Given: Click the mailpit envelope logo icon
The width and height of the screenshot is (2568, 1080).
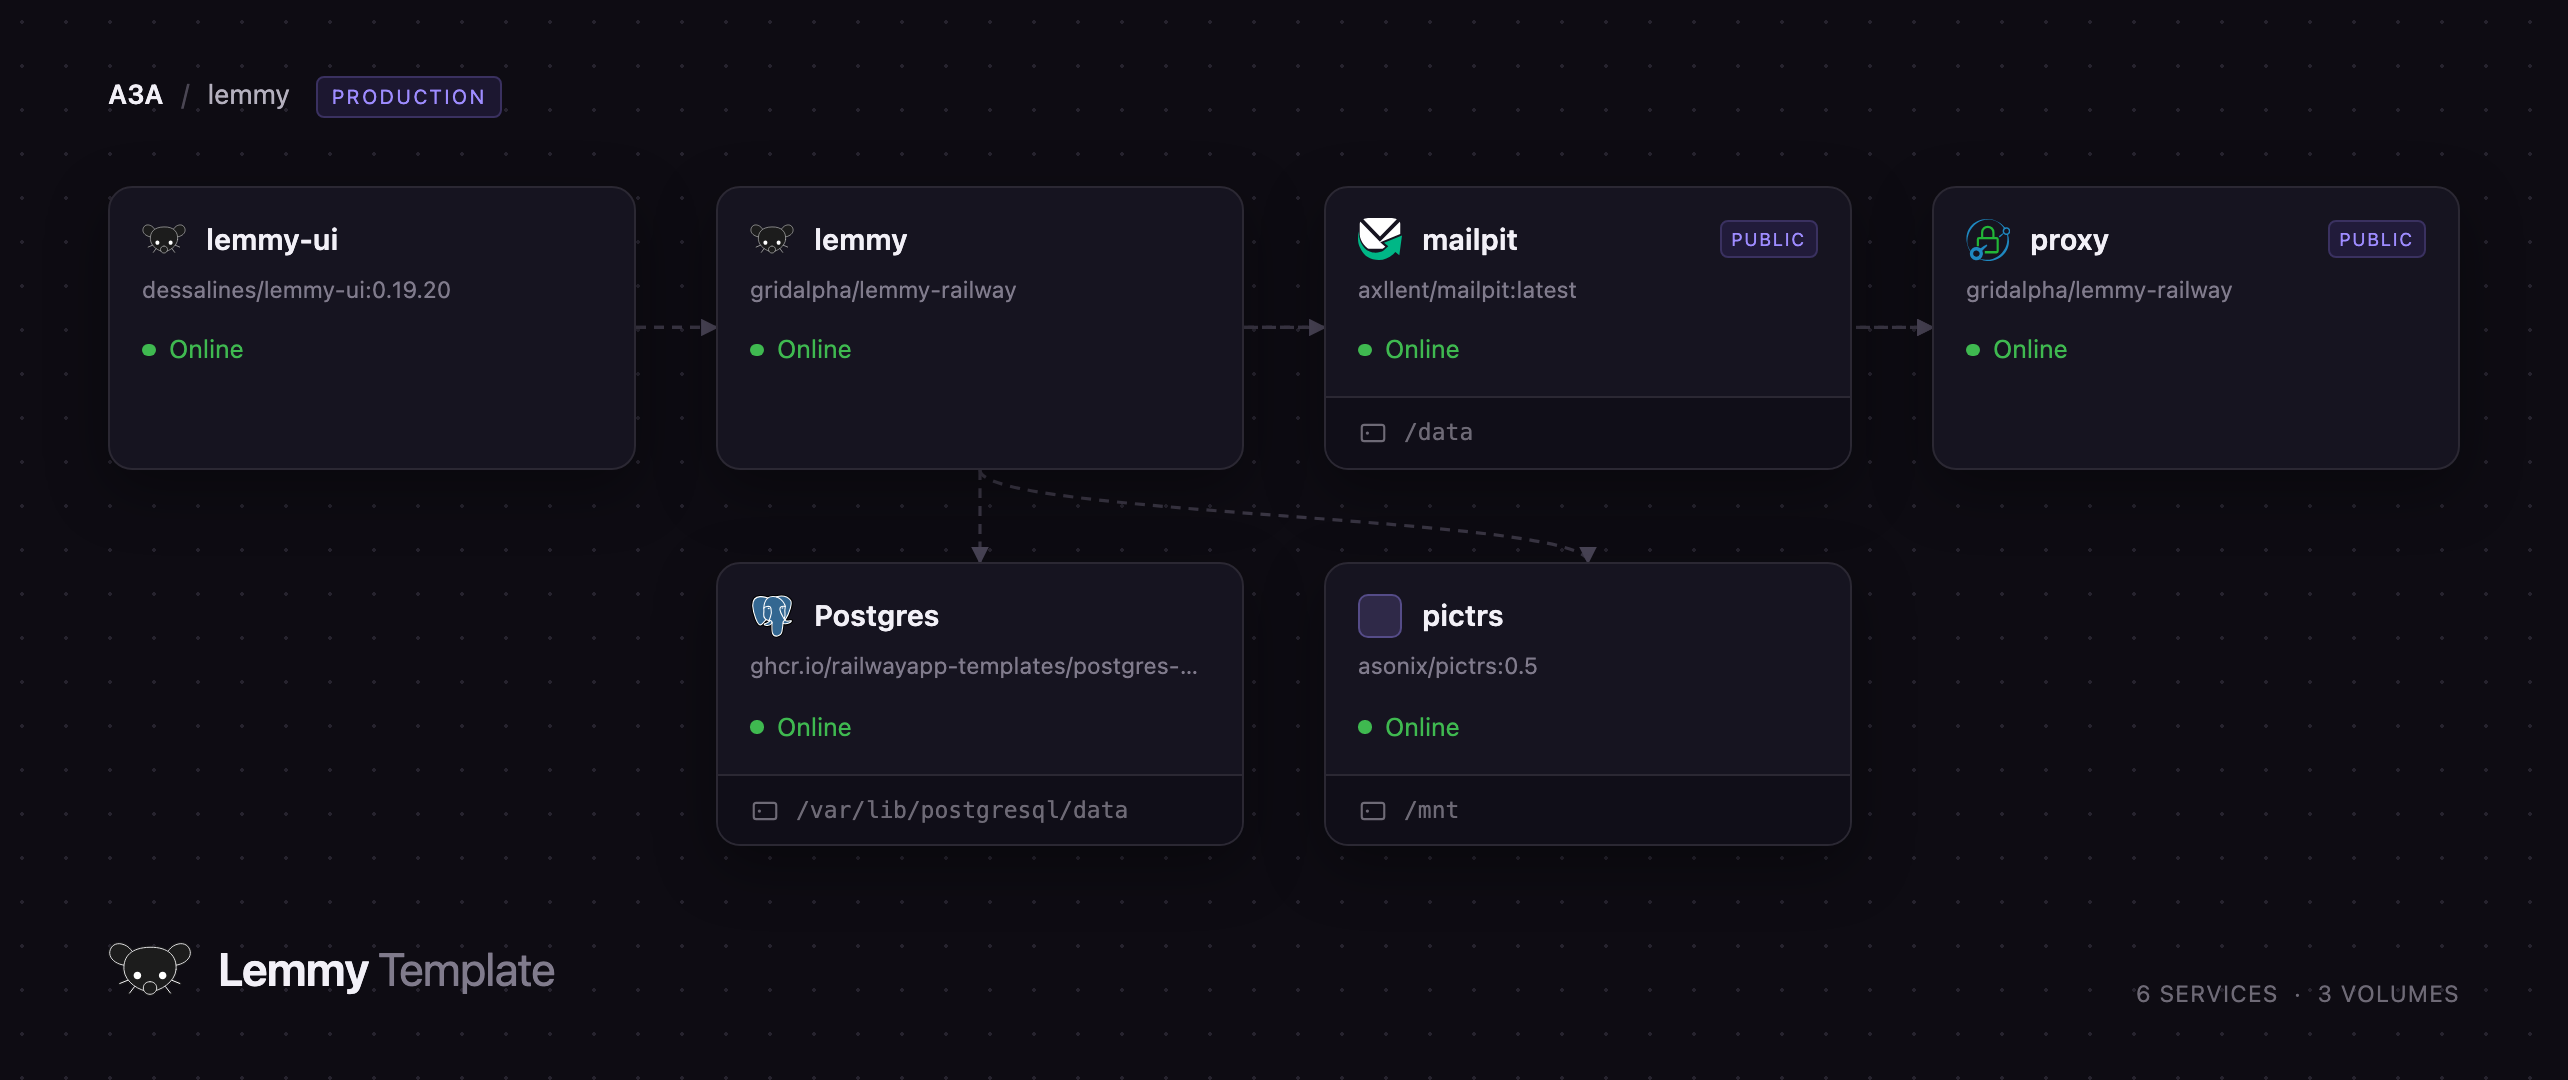Looking at the screenshot, I should tap(1380, 239).
